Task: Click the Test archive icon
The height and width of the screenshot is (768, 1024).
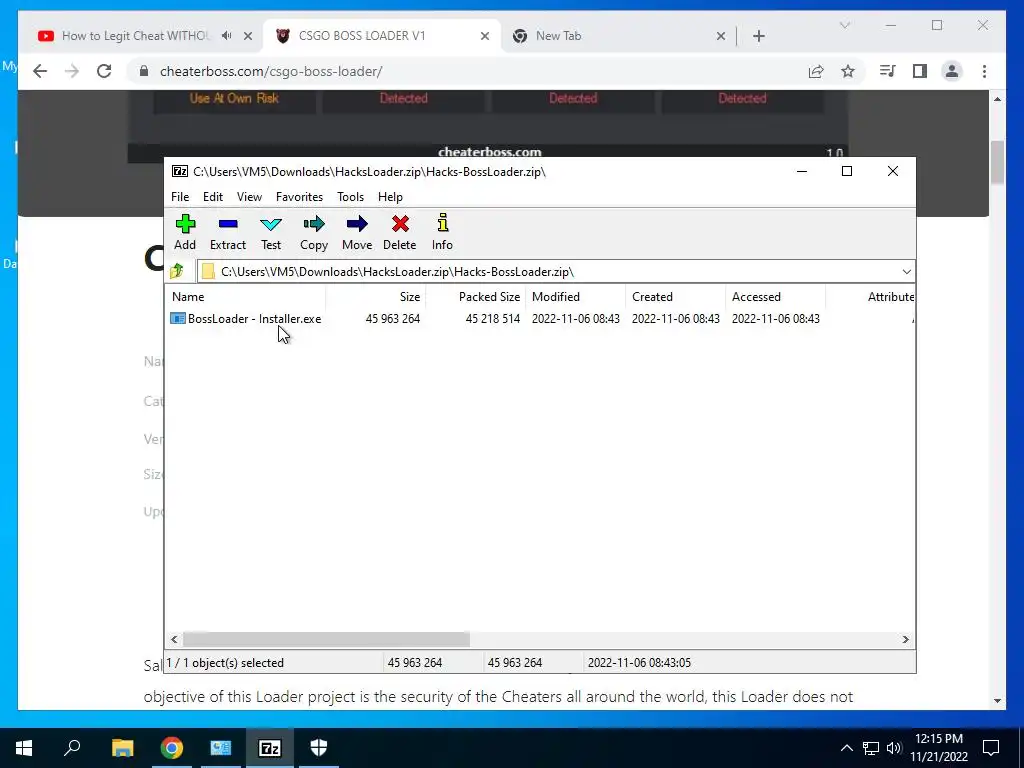Action: (x=271, y=232)
